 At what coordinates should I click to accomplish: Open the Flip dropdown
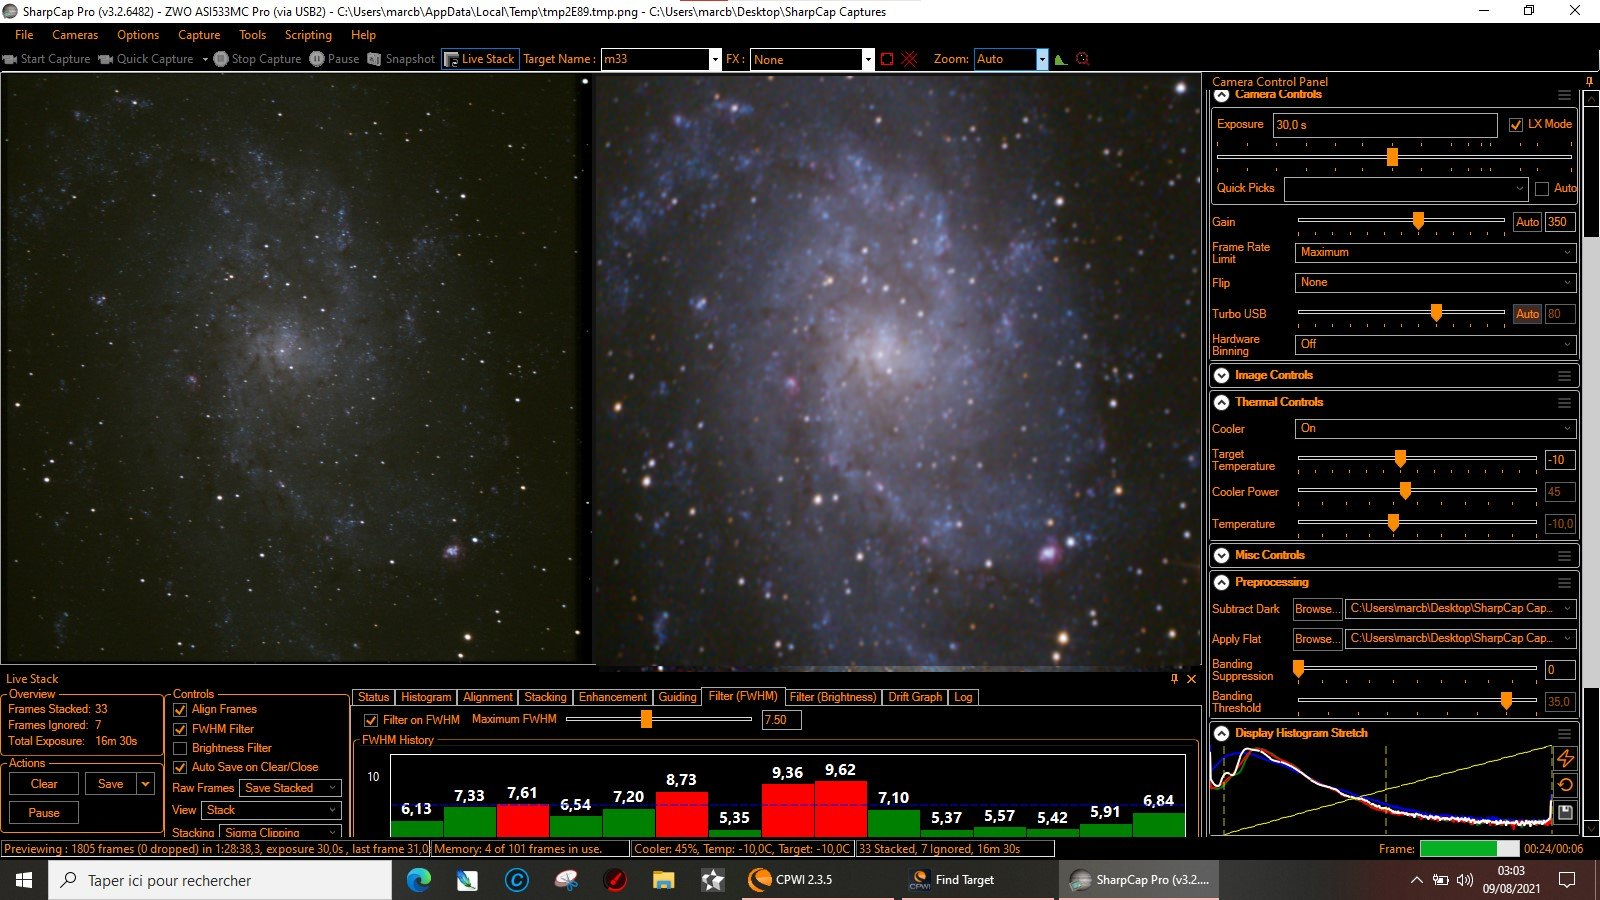(1436, 283)
